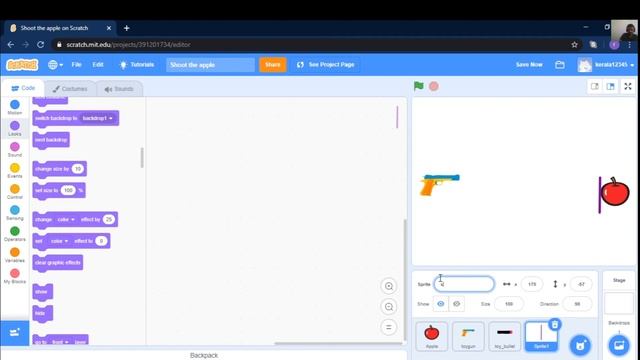Open Tutorials from the menu bar
The height and width of the screenshot is (360, 640).
pos(137,64)
